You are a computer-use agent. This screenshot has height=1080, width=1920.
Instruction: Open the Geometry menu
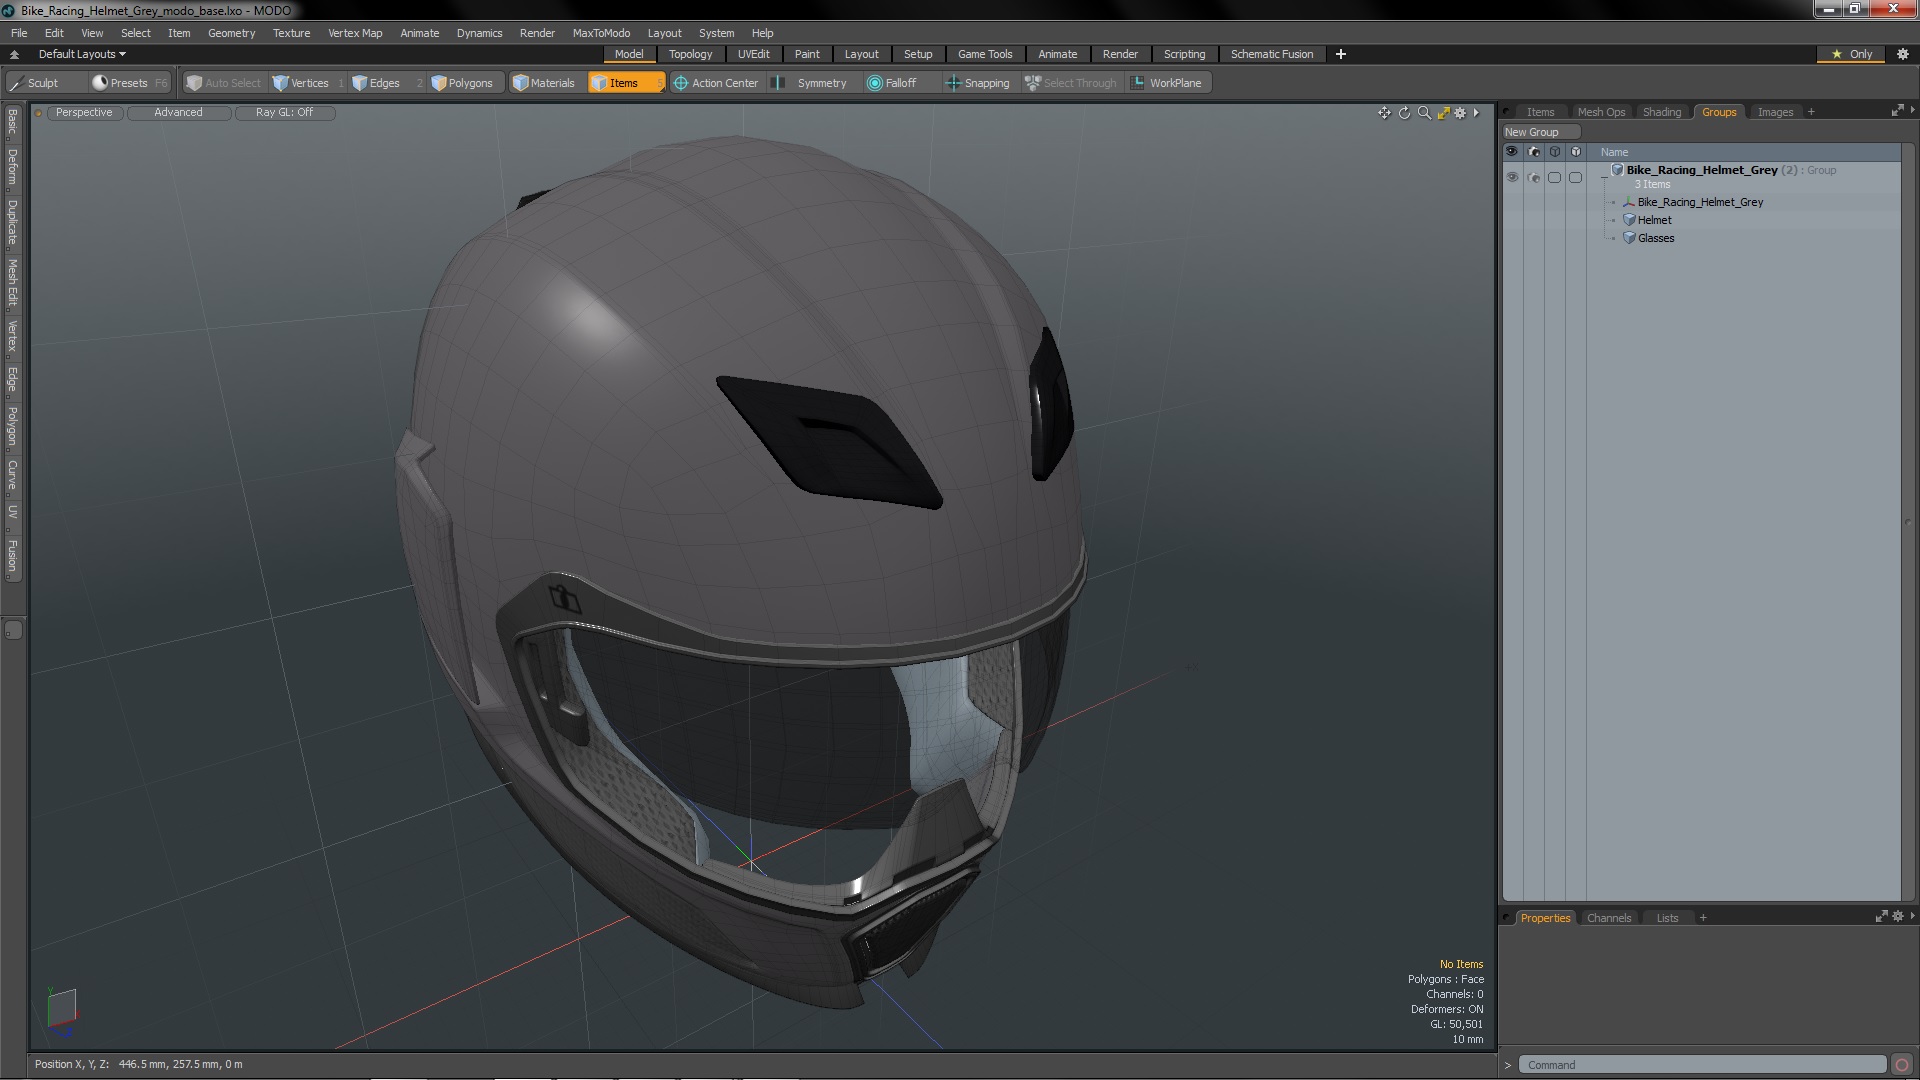pos(231,33)
